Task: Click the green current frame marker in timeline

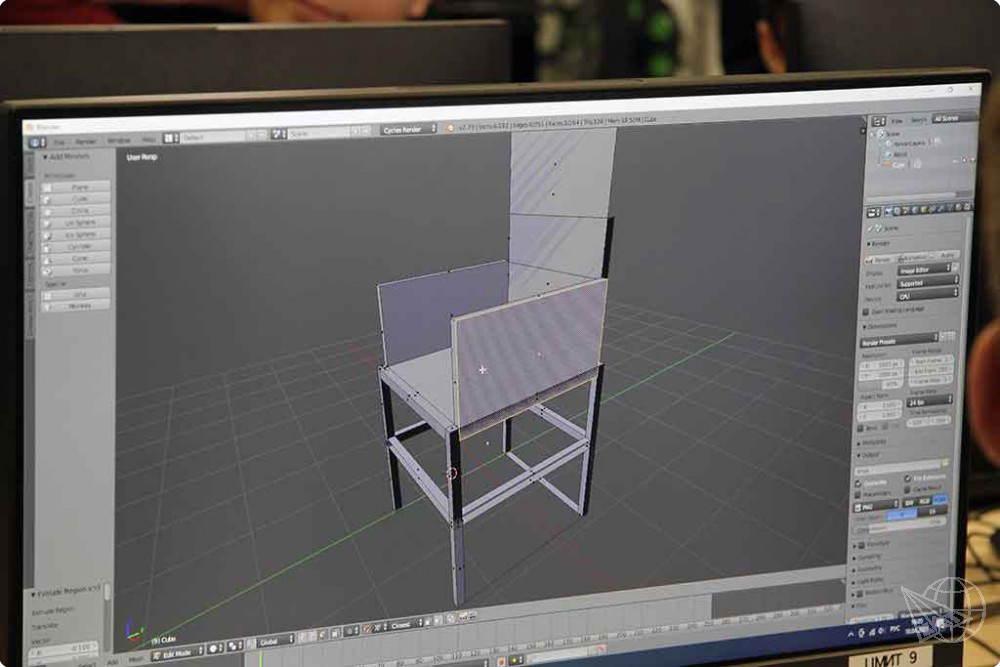Action: click(260, 658)
